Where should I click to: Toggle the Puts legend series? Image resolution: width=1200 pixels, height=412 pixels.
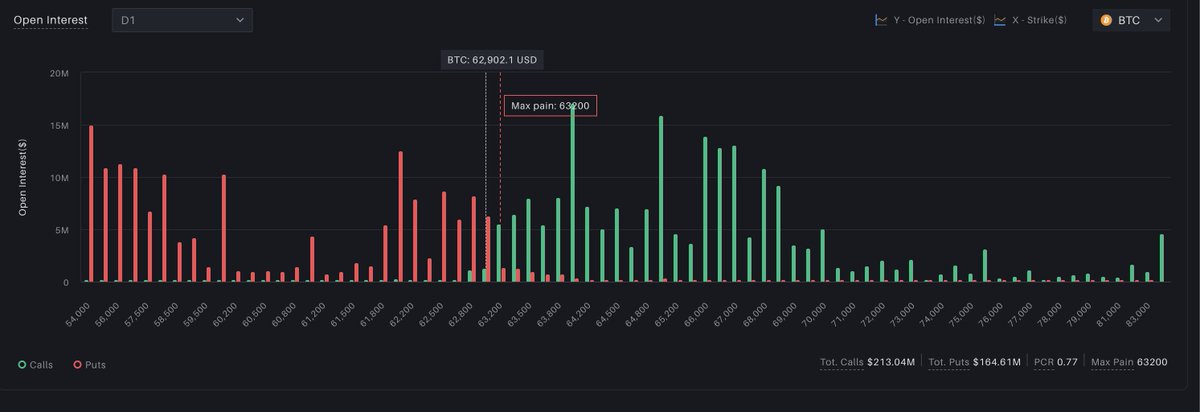point(89,365)
